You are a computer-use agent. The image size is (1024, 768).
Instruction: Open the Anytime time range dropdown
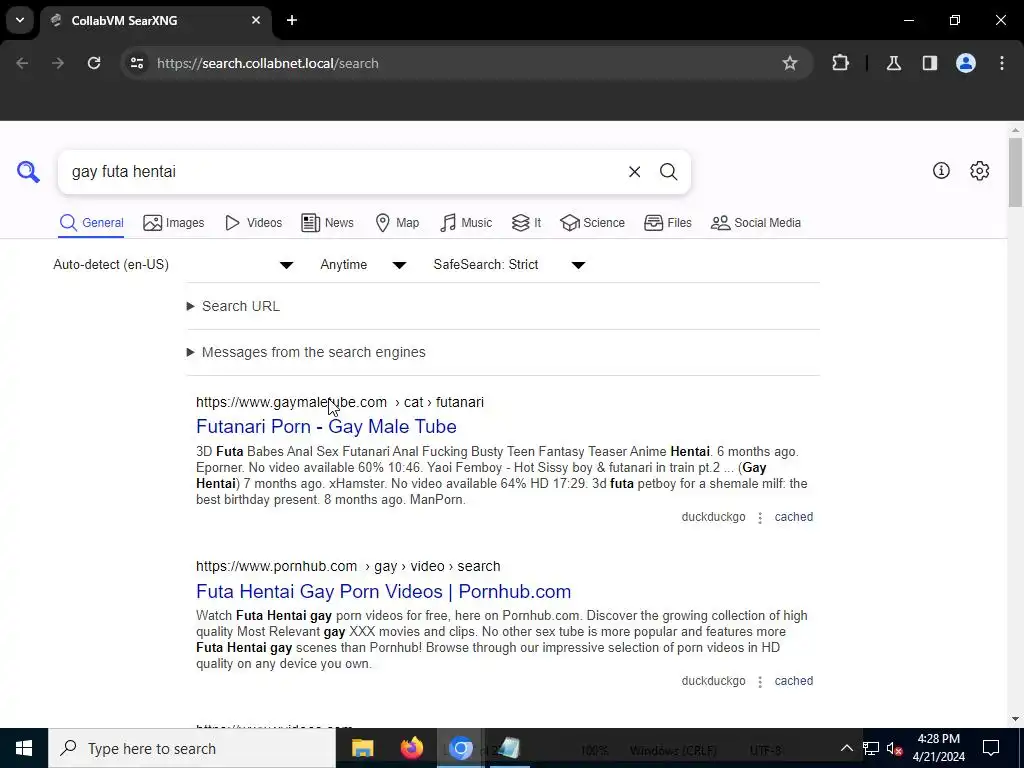(363, 264)
